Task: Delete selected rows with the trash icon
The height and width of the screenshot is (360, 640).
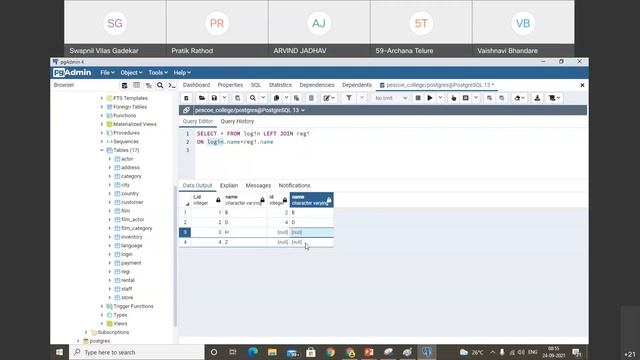Action: coord(311,98)
